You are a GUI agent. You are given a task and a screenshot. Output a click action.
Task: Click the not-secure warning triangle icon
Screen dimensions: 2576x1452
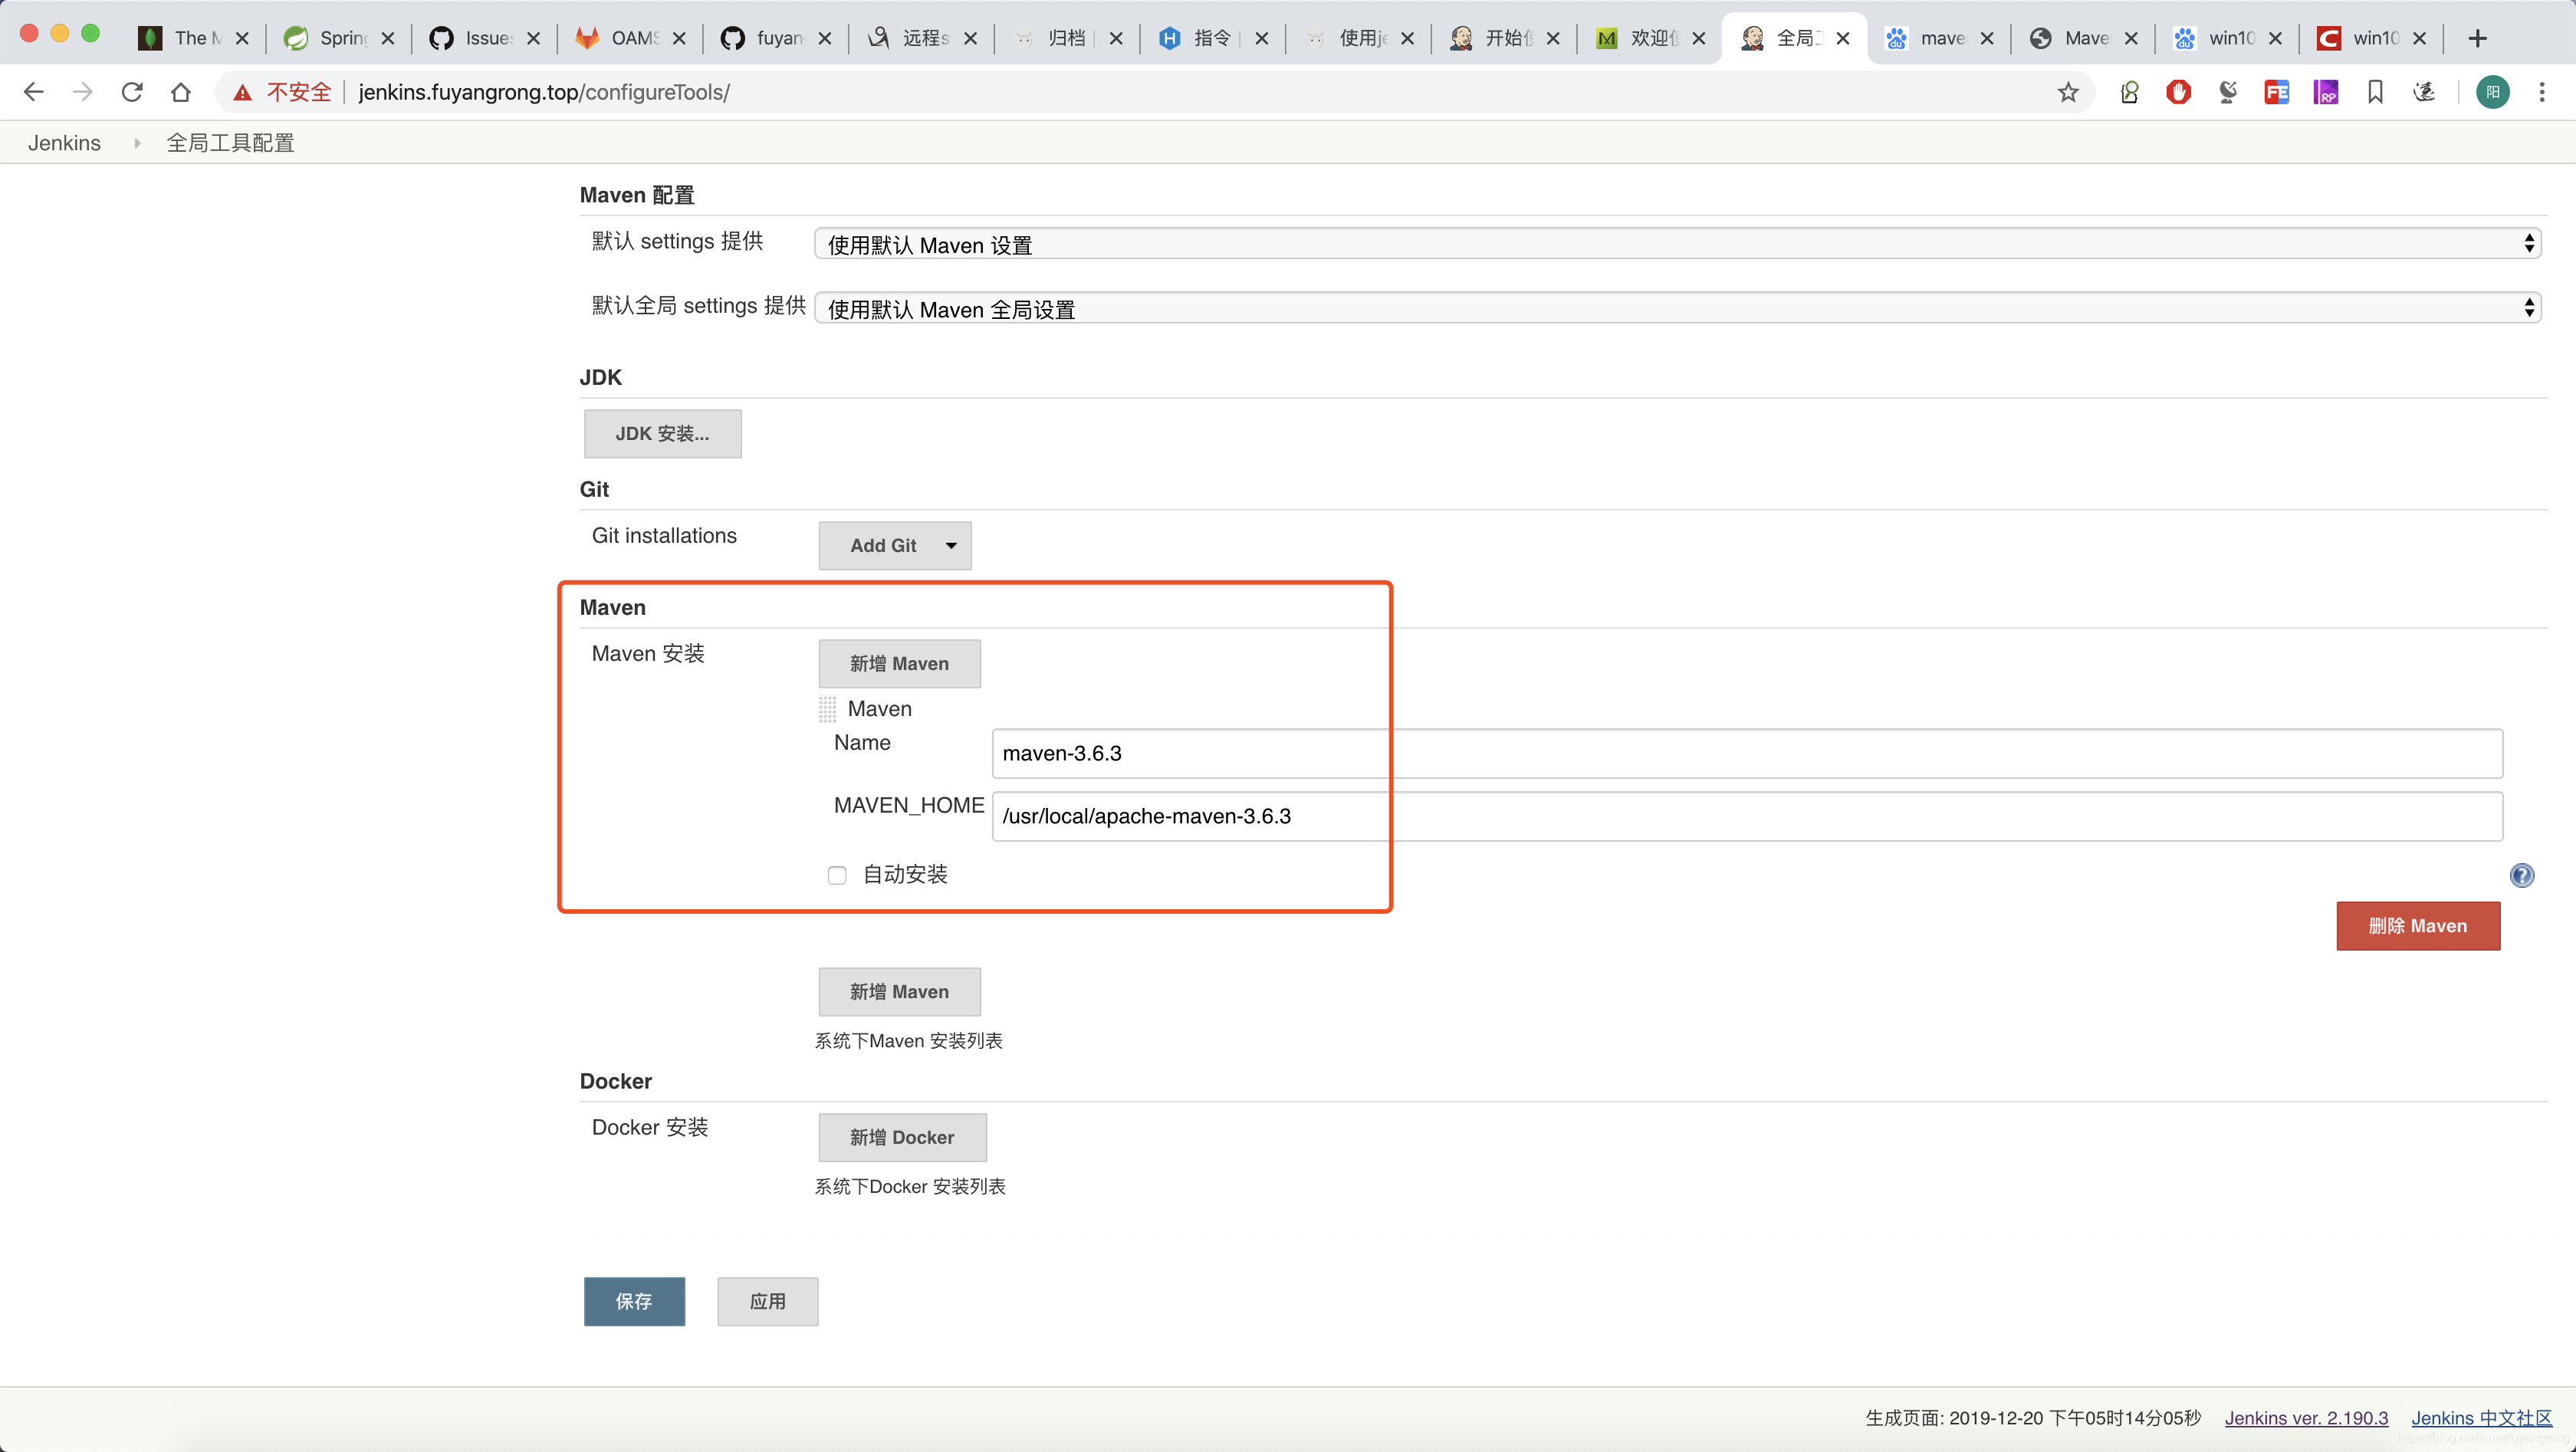(x=242, y=92)
